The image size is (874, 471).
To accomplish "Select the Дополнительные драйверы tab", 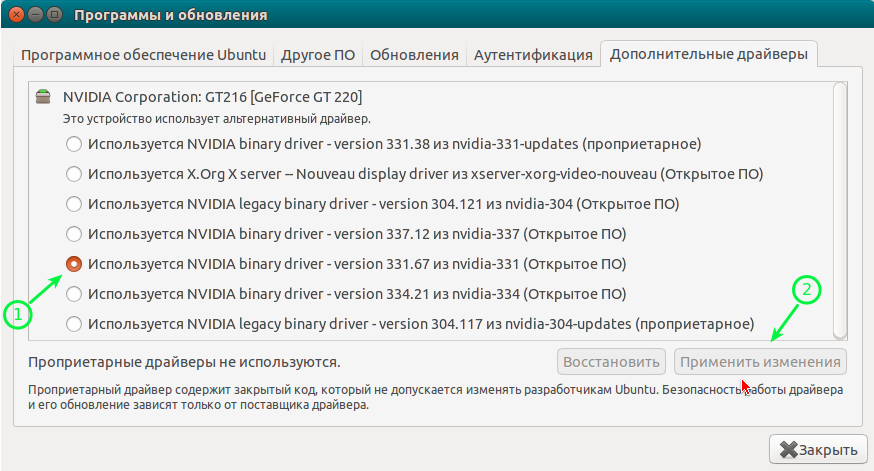I will [x=708, y=54].
